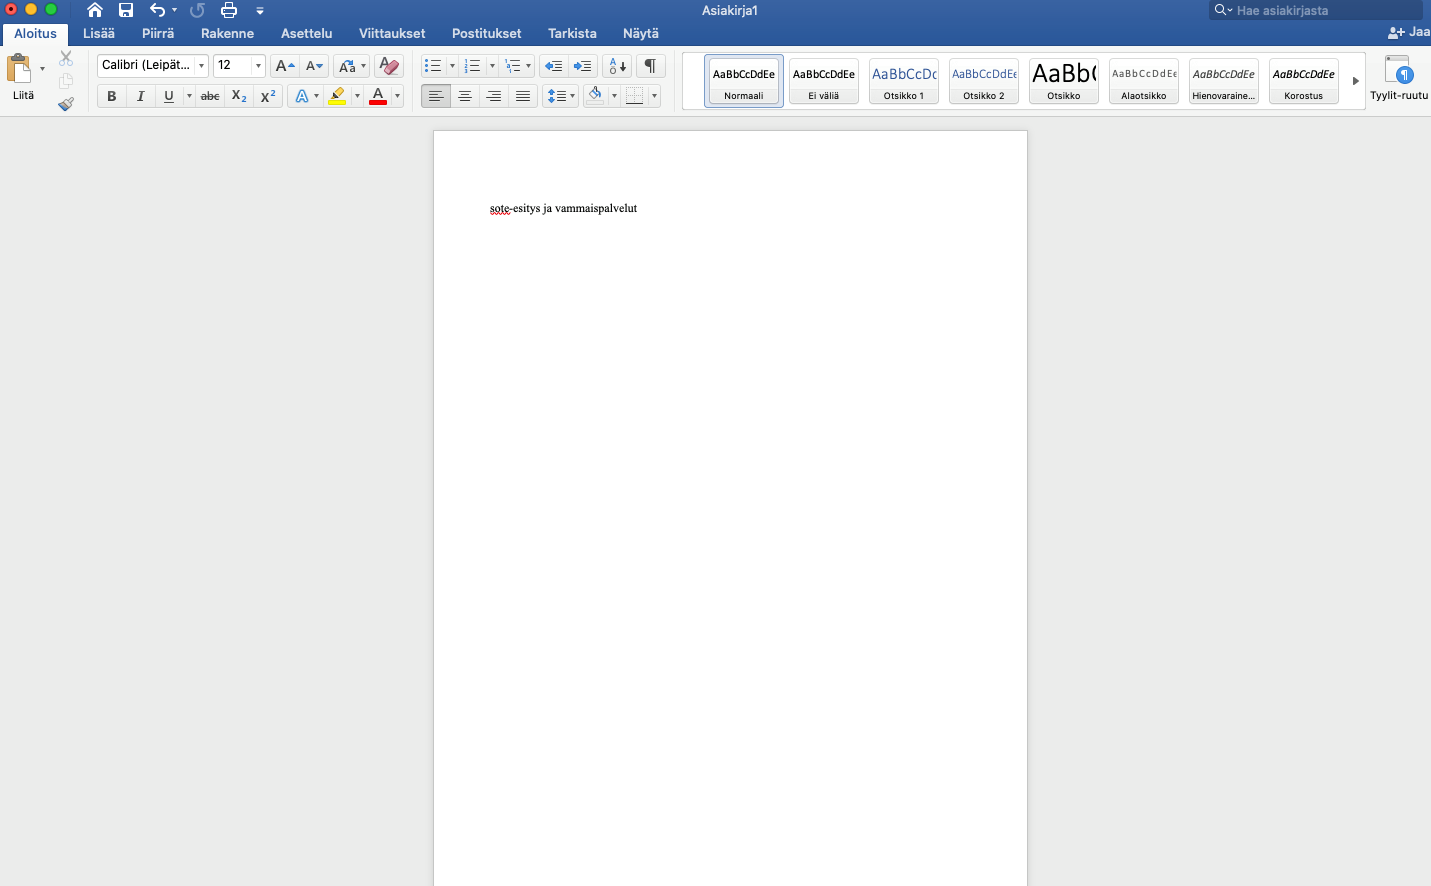Screen dimensions: 1431x886
Task: Increase paragraph indent
Action: tap(583, 66)
